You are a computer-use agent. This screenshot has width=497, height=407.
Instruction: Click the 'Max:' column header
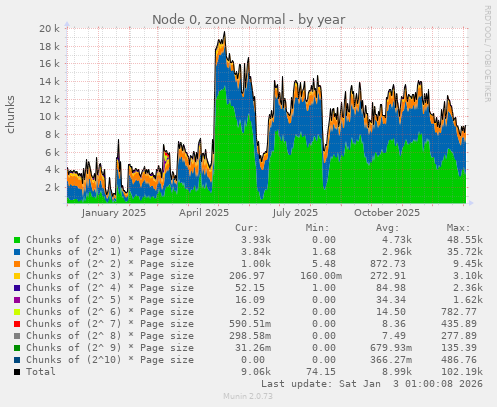tap(458, 228)
